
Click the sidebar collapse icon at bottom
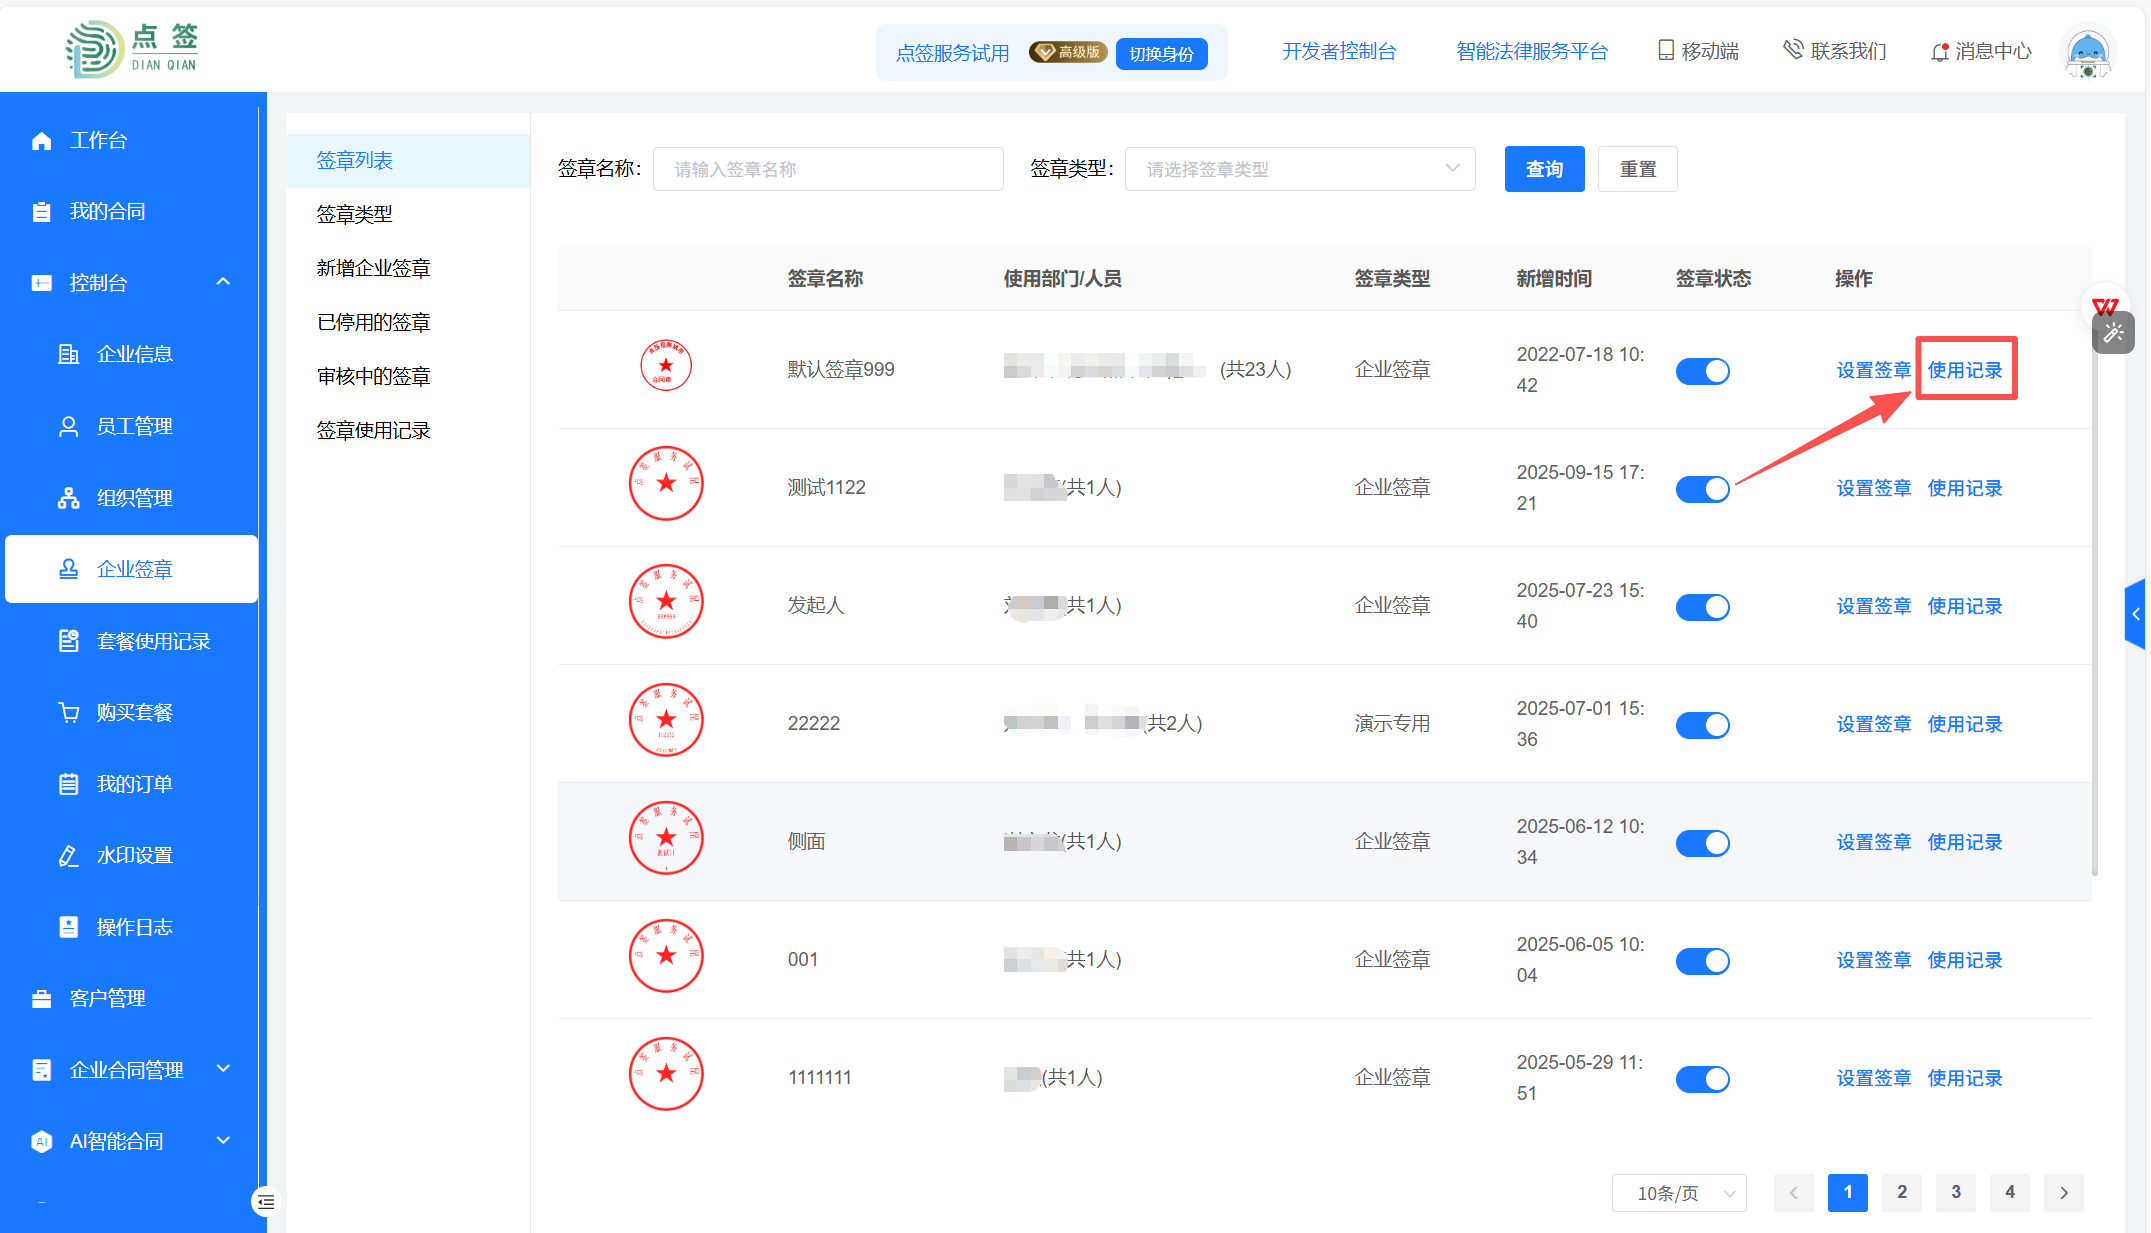click(x=265, y=1201)
